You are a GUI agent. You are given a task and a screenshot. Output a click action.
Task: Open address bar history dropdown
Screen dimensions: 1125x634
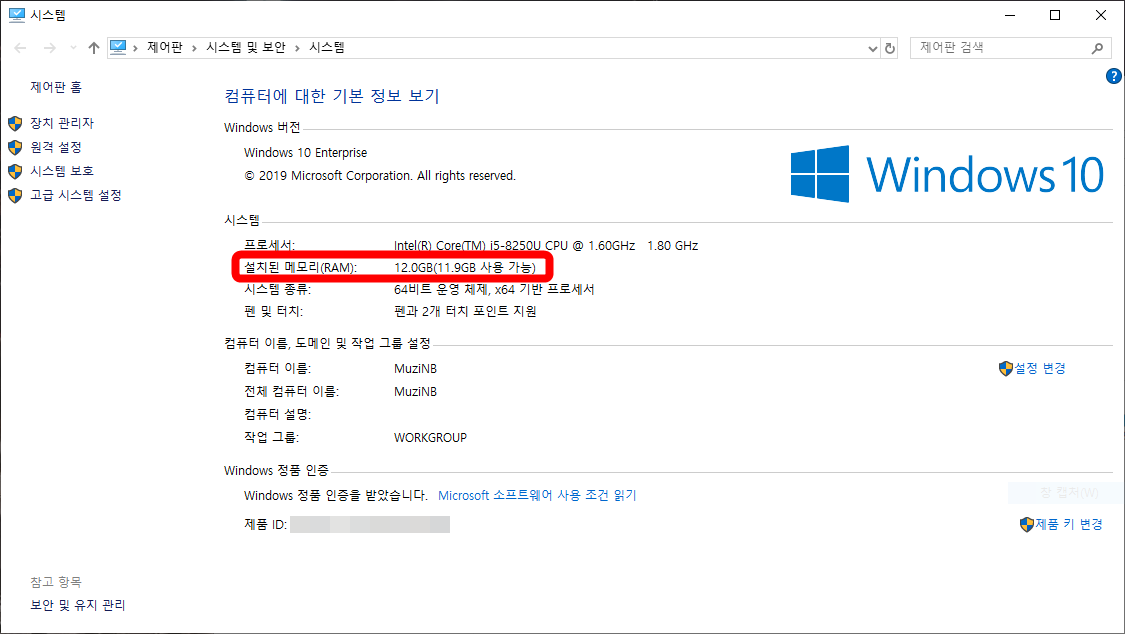pos(872,48)
